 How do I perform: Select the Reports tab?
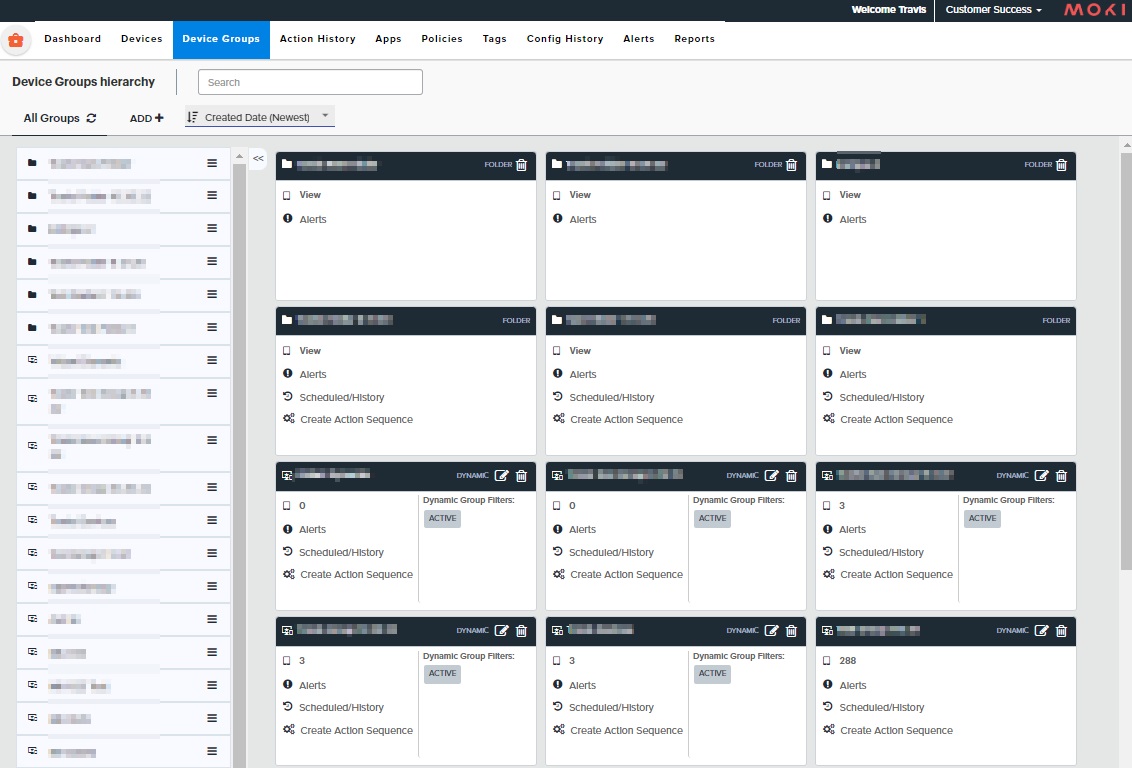(x=694, y=39)
